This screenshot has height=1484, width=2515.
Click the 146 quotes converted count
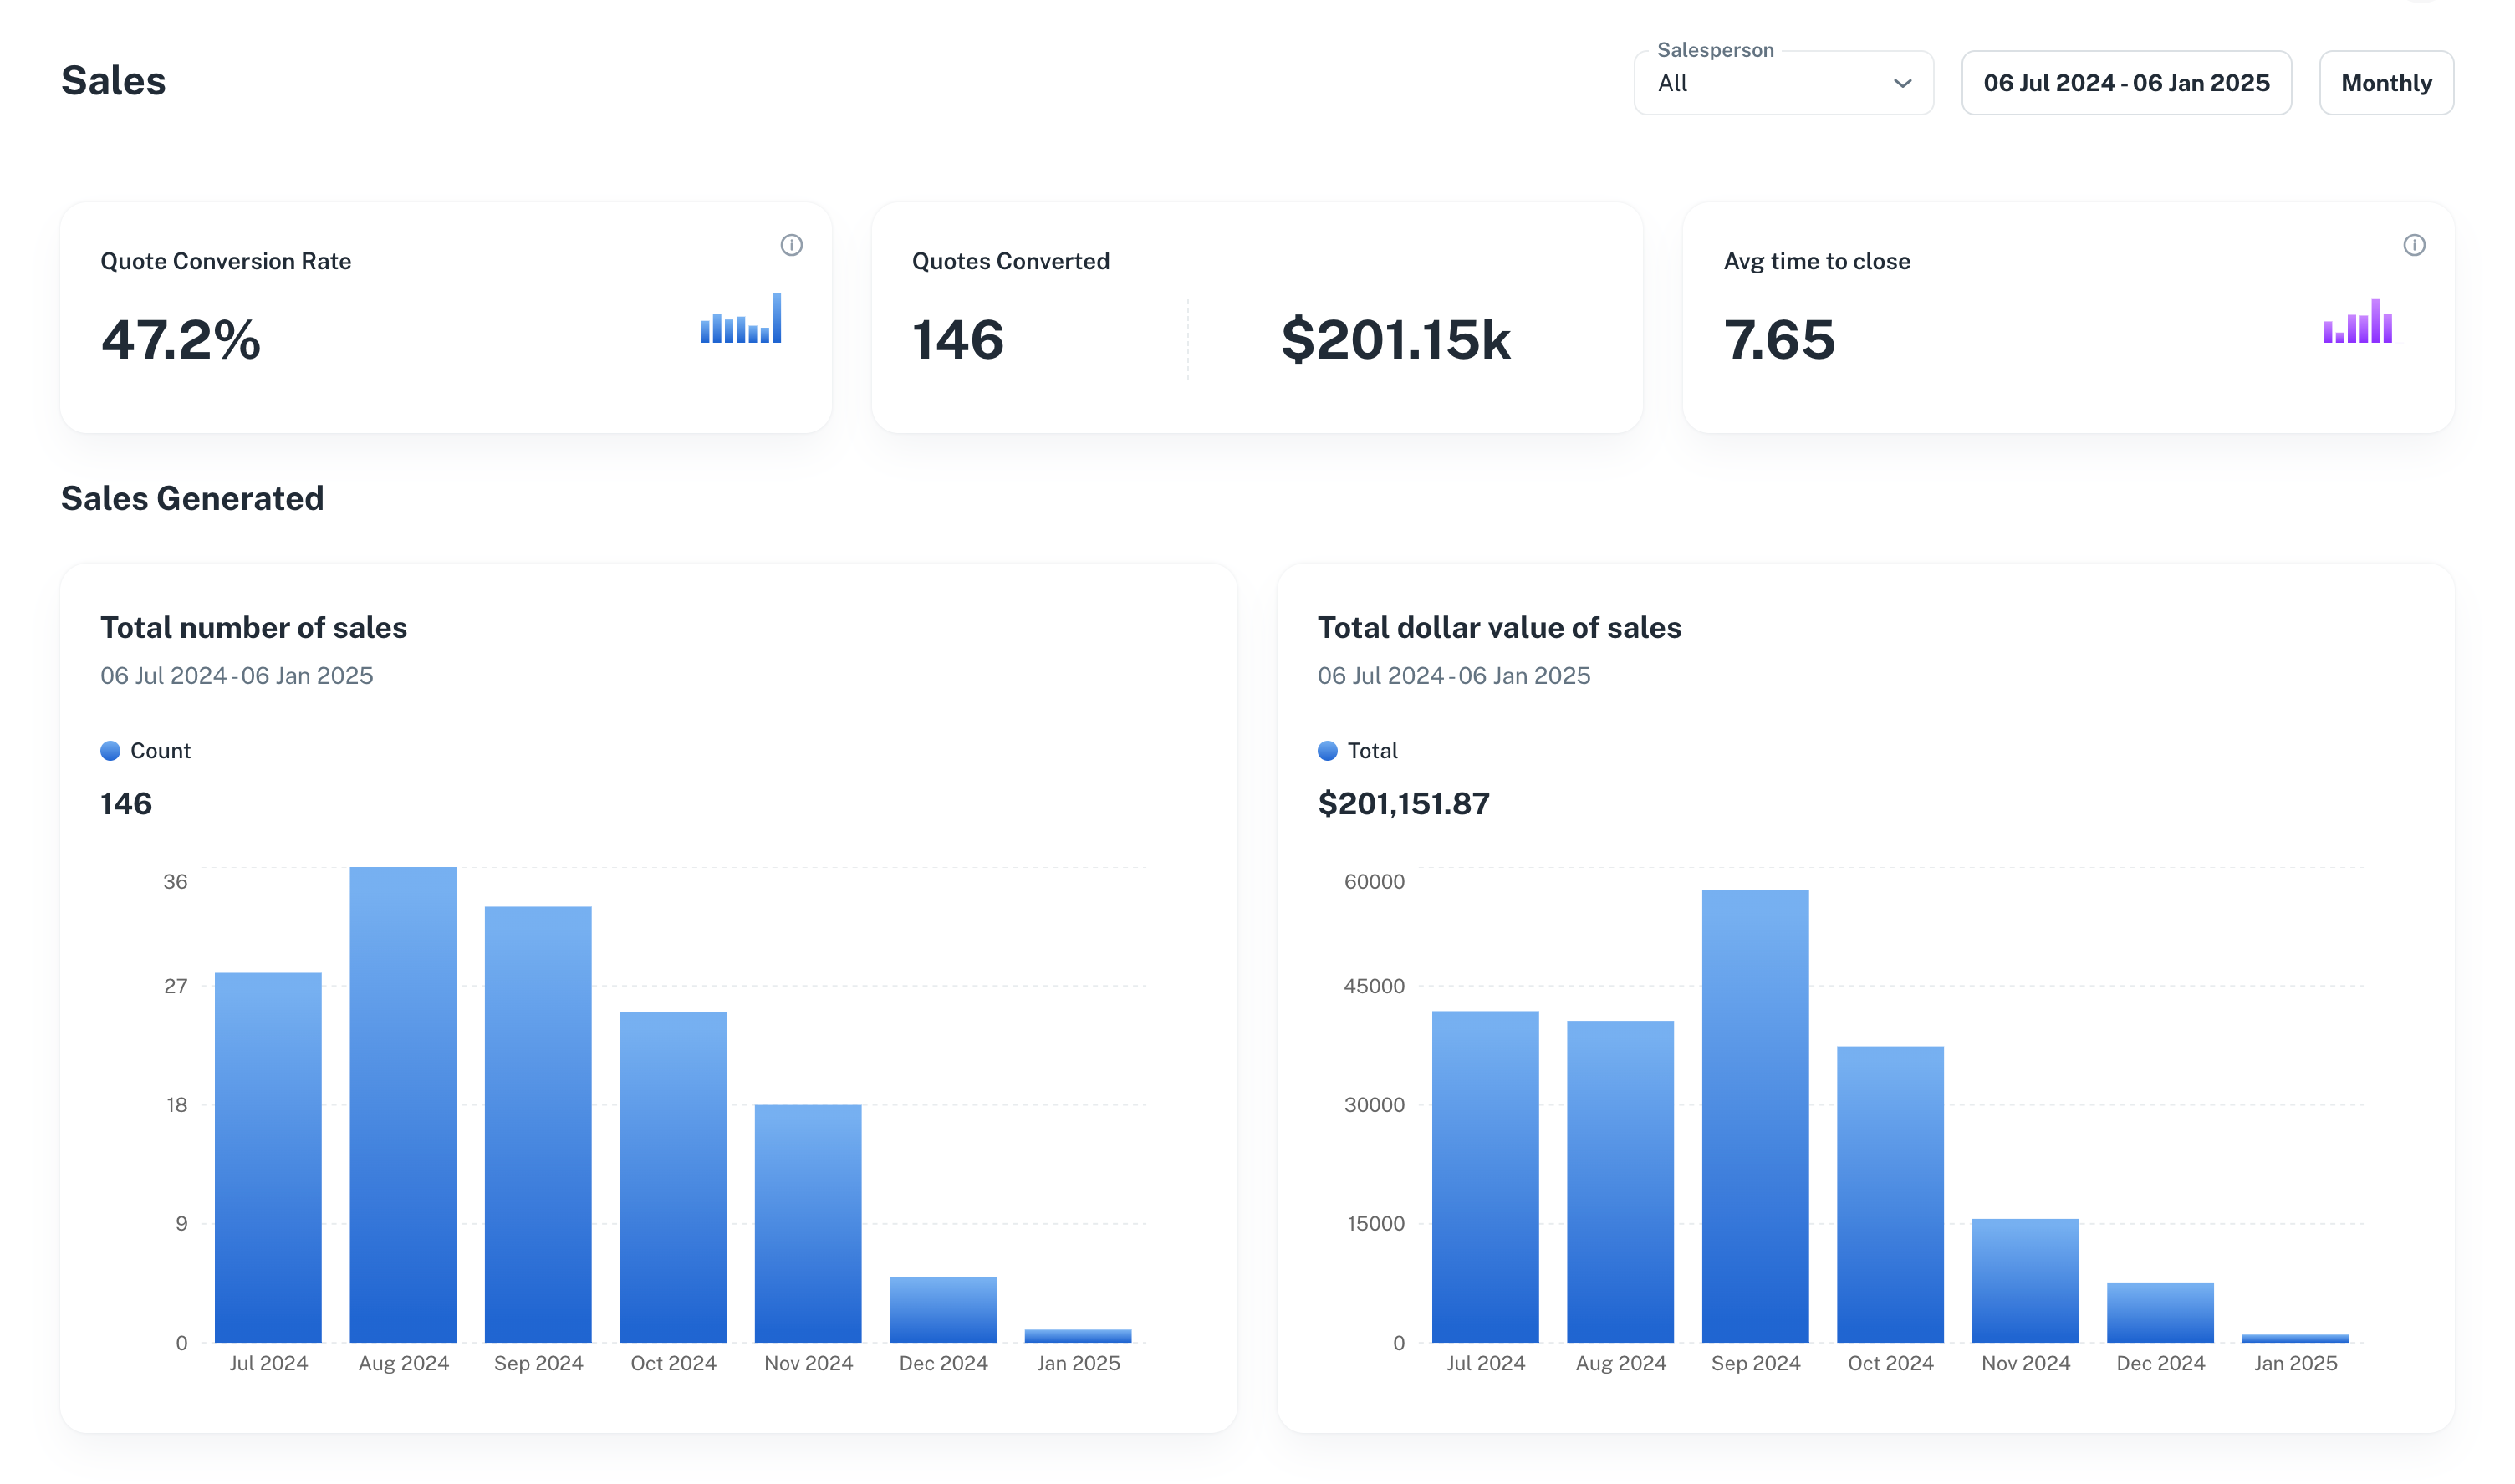(957, 340)
